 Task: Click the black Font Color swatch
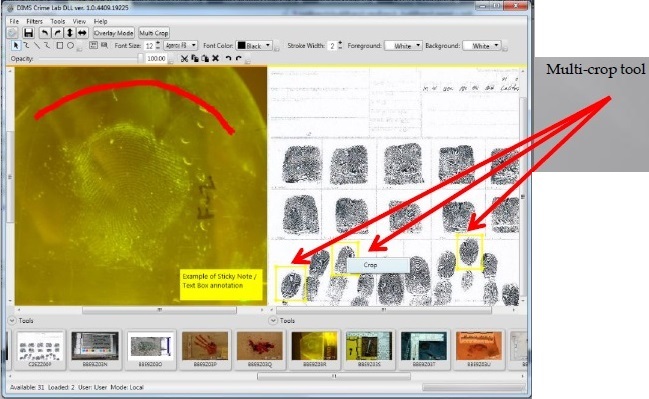coord(241,45)
